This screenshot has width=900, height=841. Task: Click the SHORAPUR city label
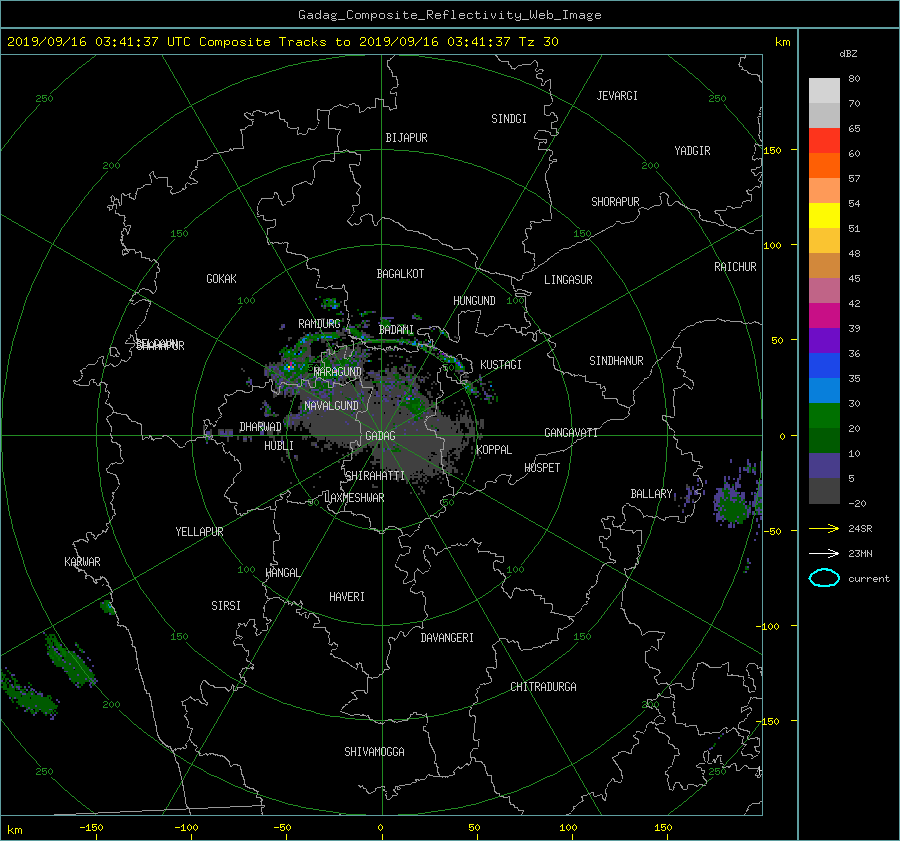[x=615, y=202]
